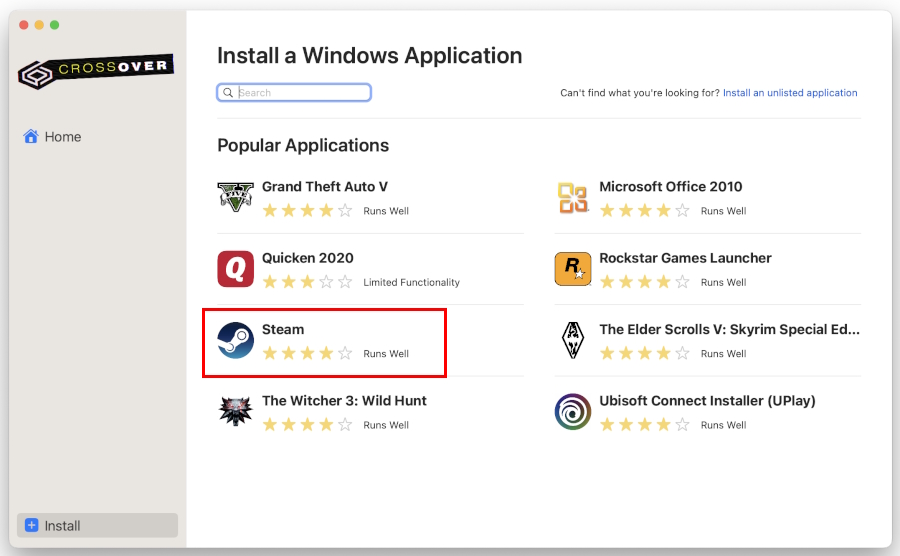Viewport: 900px width, 556px height.
Task: Click the Quicken 2020 Limited Functionality label
Action: click(x=411, y=283)
